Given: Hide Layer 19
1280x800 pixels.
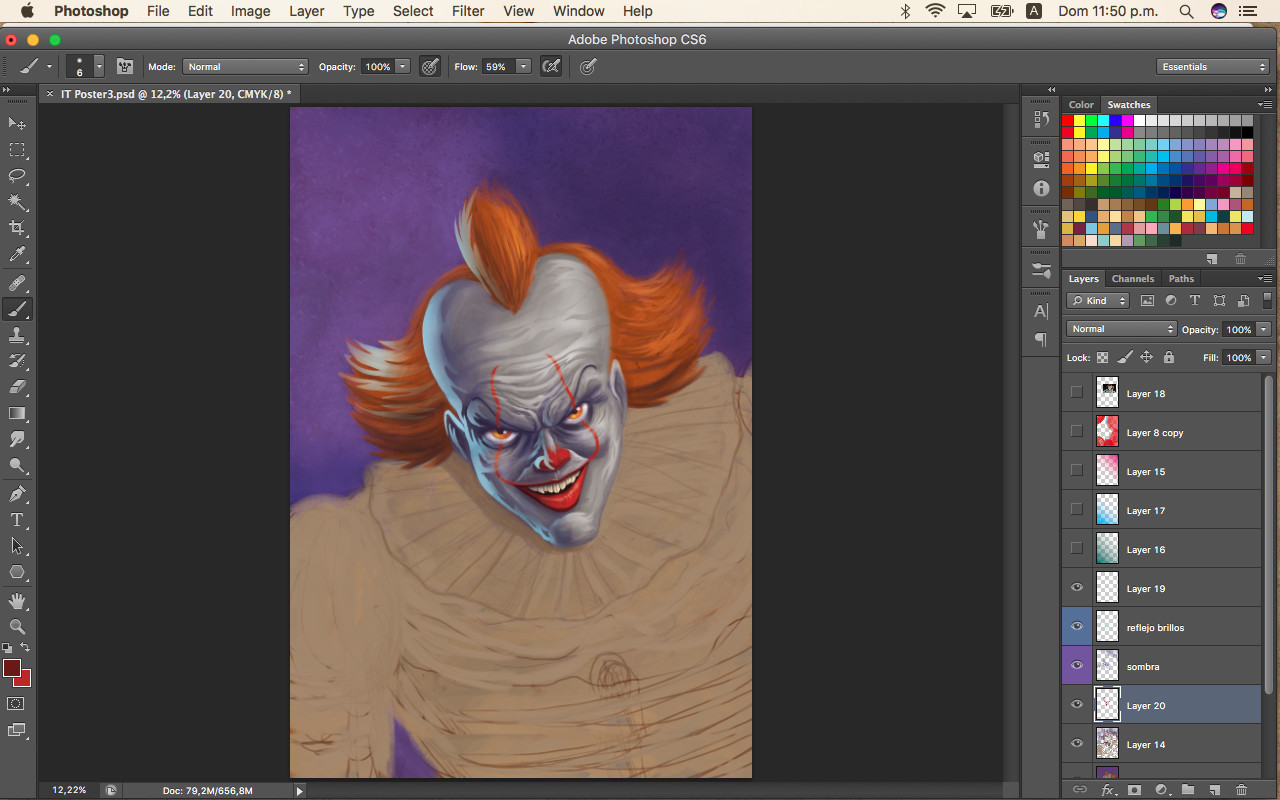Looking at the screenshot, I should 1076,588.
